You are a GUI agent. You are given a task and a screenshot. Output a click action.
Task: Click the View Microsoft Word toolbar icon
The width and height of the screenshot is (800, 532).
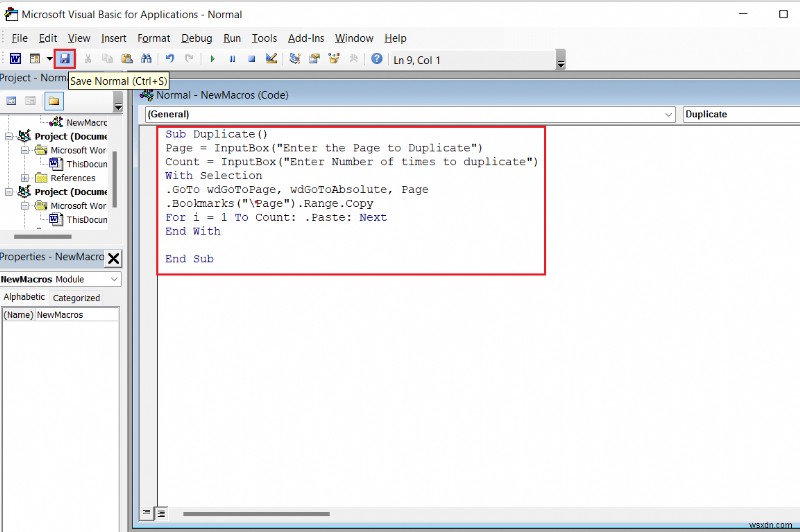[15, 59]
